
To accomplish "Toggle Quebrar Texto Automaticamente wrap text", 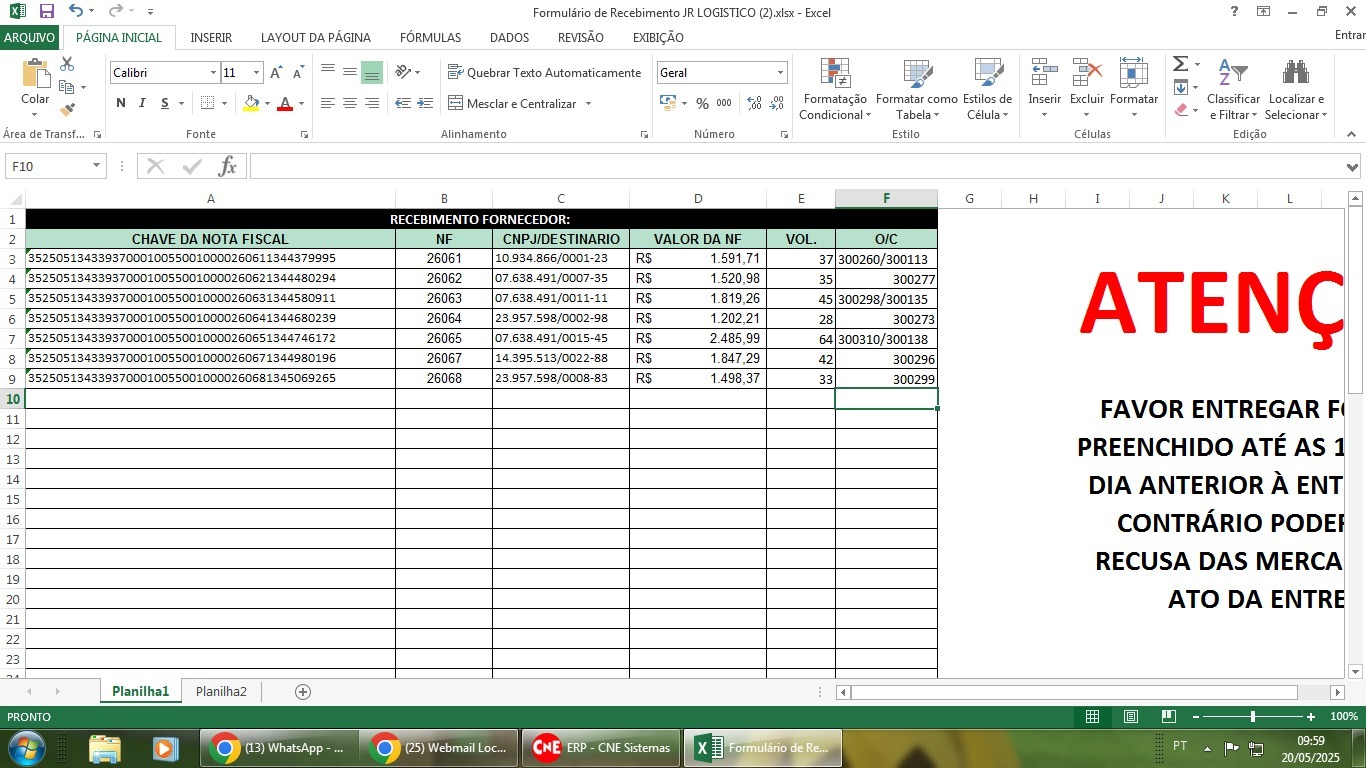I will 544,73.
